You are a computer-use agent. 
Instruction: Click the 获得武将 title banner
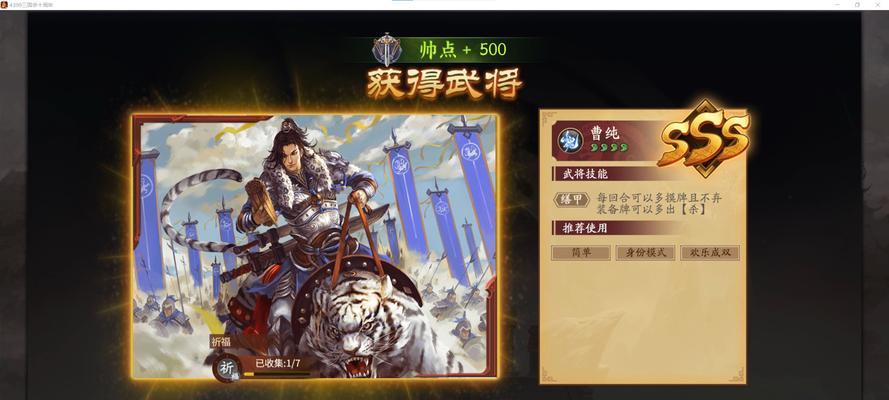(x=444, y=84)
